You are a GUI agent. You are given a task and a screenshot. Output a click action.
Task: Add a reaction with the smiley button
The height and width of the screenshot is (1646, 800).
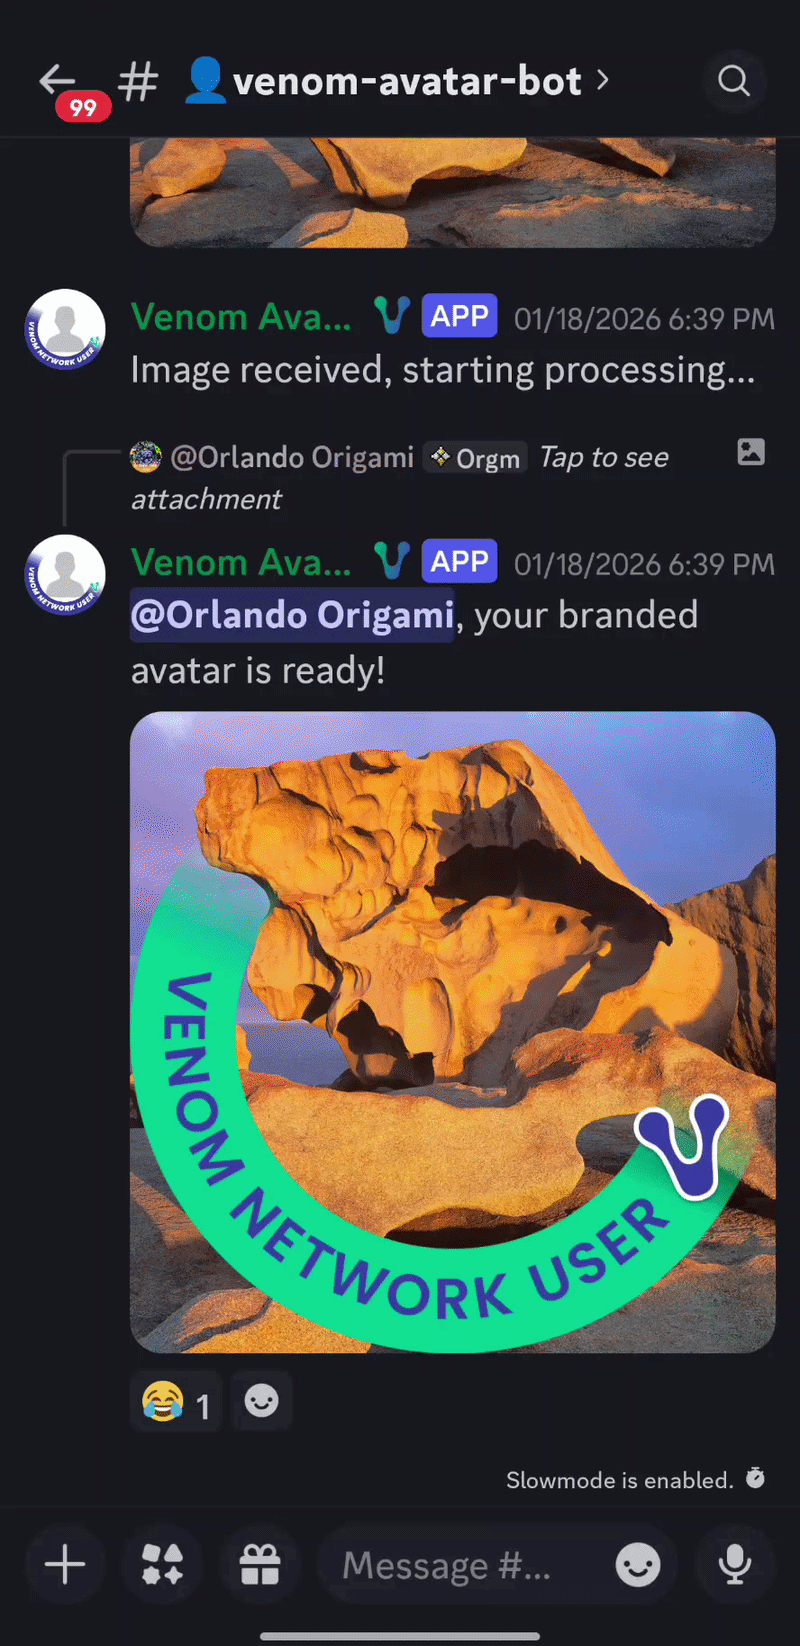click(262, 1401)
